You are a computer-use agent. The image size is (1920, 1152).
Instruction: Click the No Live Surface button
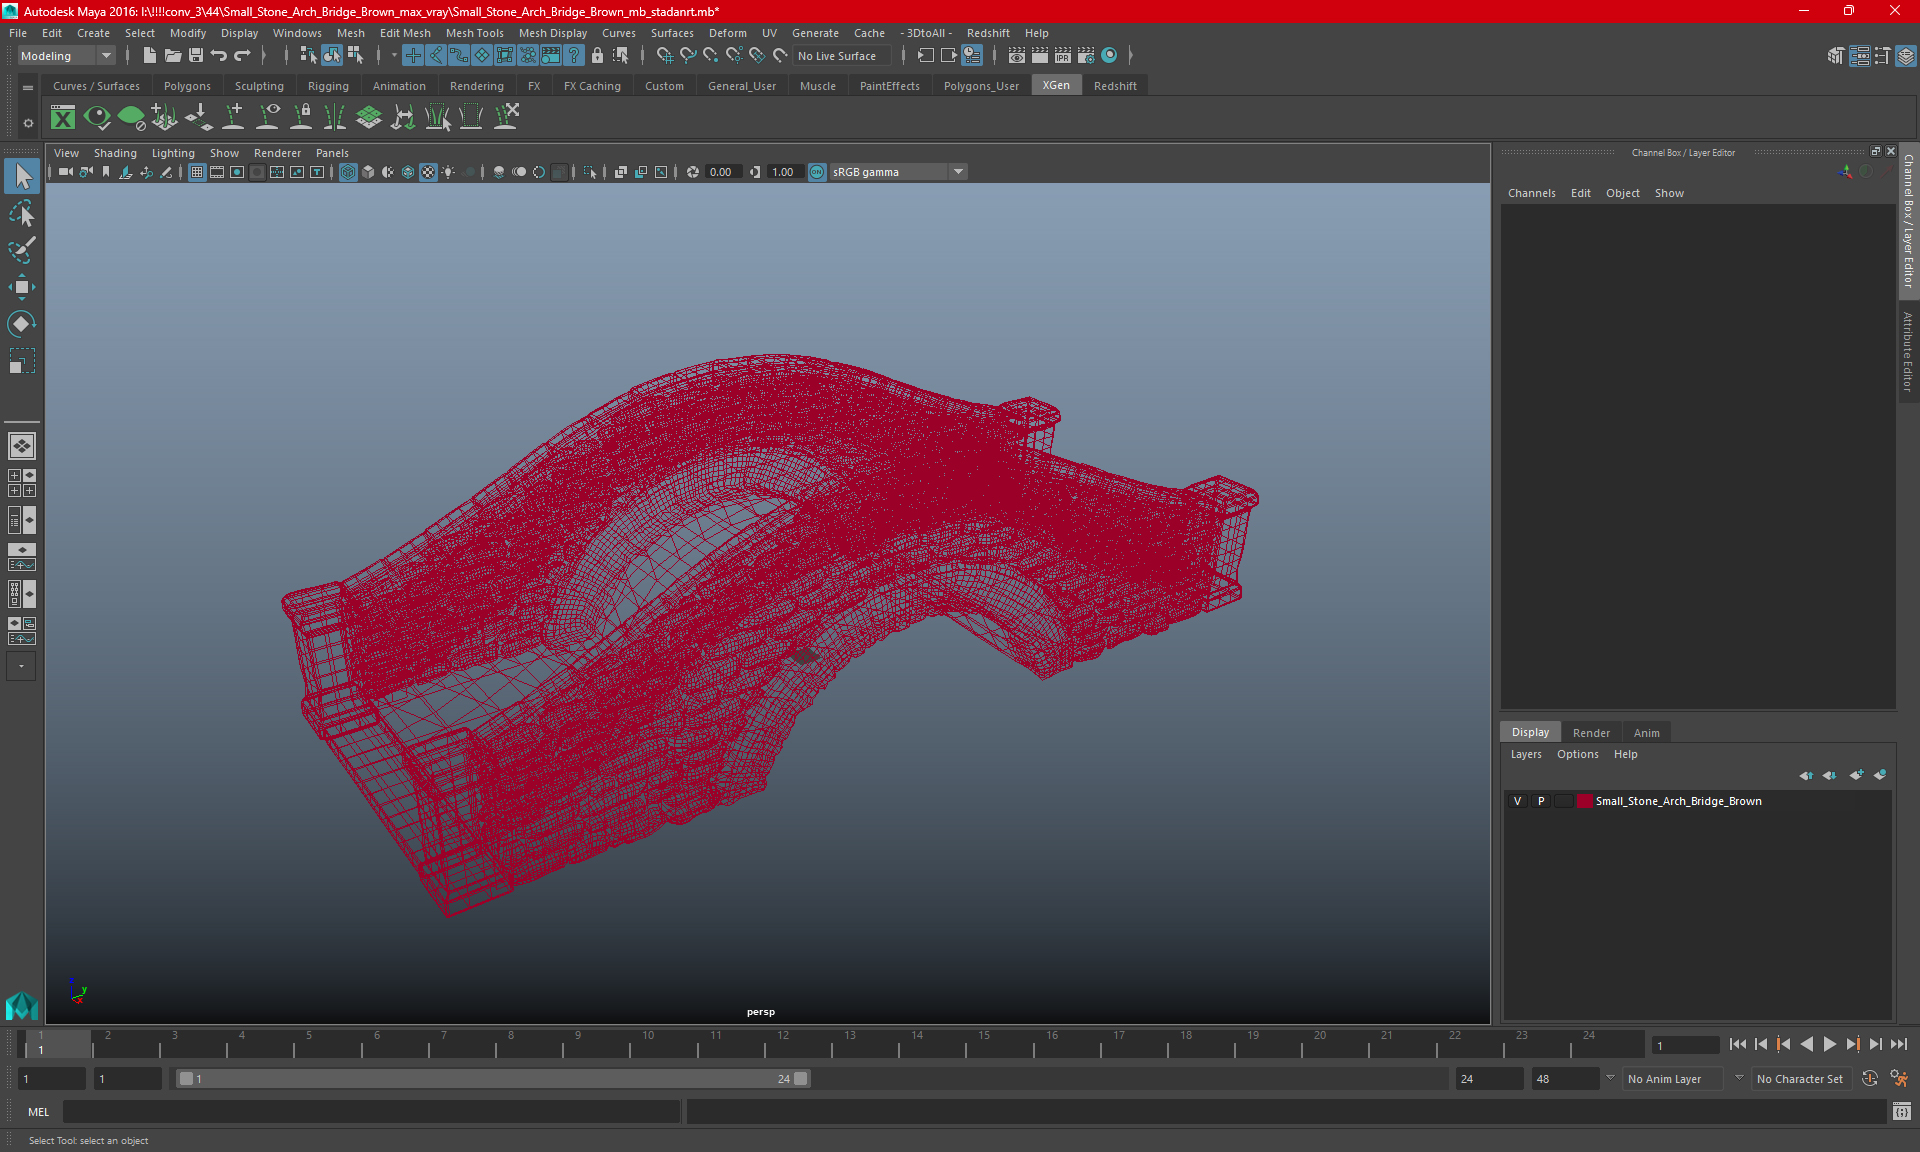(837, 56)
